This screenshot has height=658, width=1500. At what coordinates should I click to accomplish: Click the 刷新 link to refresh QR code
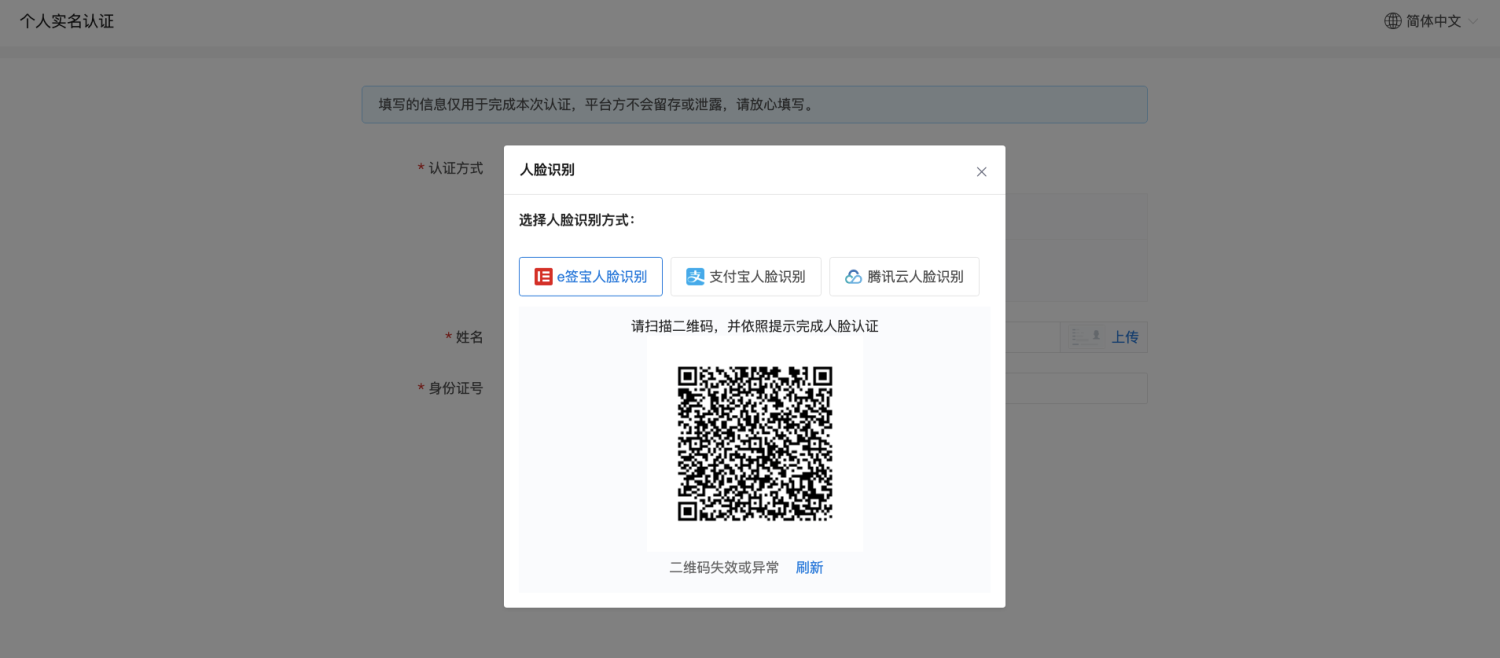pos(809,567)
